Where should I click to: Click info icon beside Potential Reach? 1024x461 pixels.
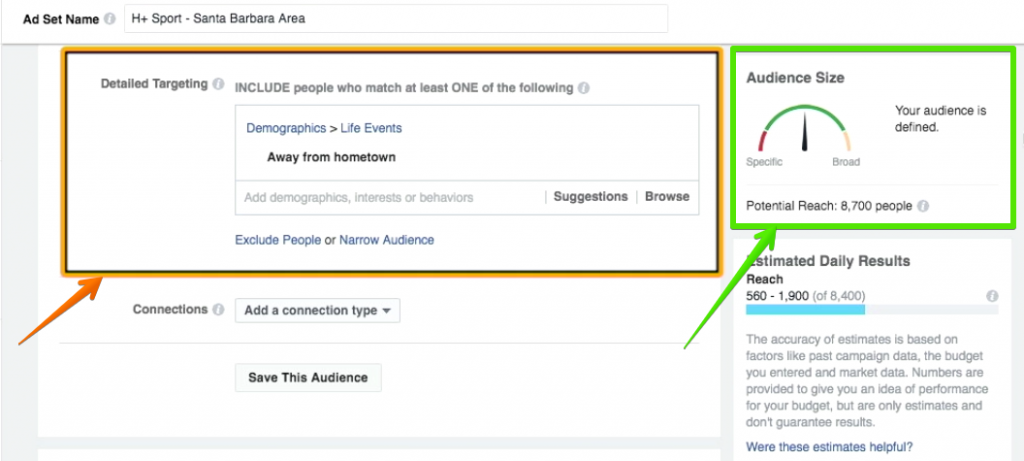tap(923, 206)
